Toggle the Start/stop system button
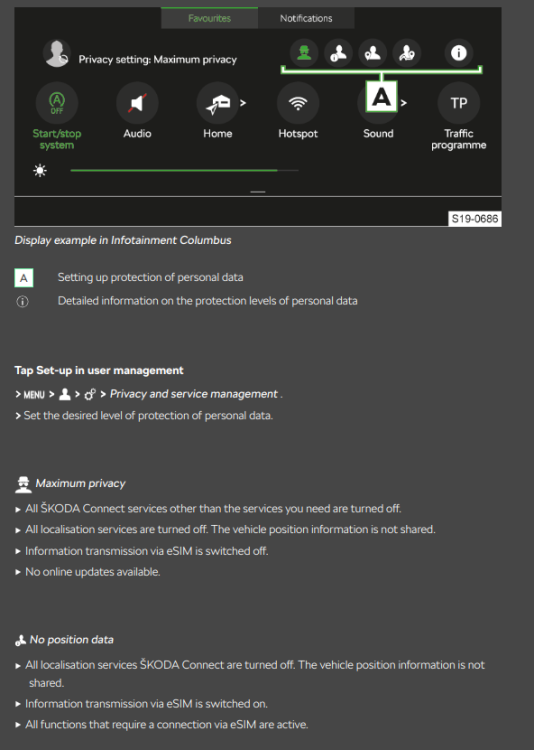Screen dimensions: 534x750 (x=57, y=103)
